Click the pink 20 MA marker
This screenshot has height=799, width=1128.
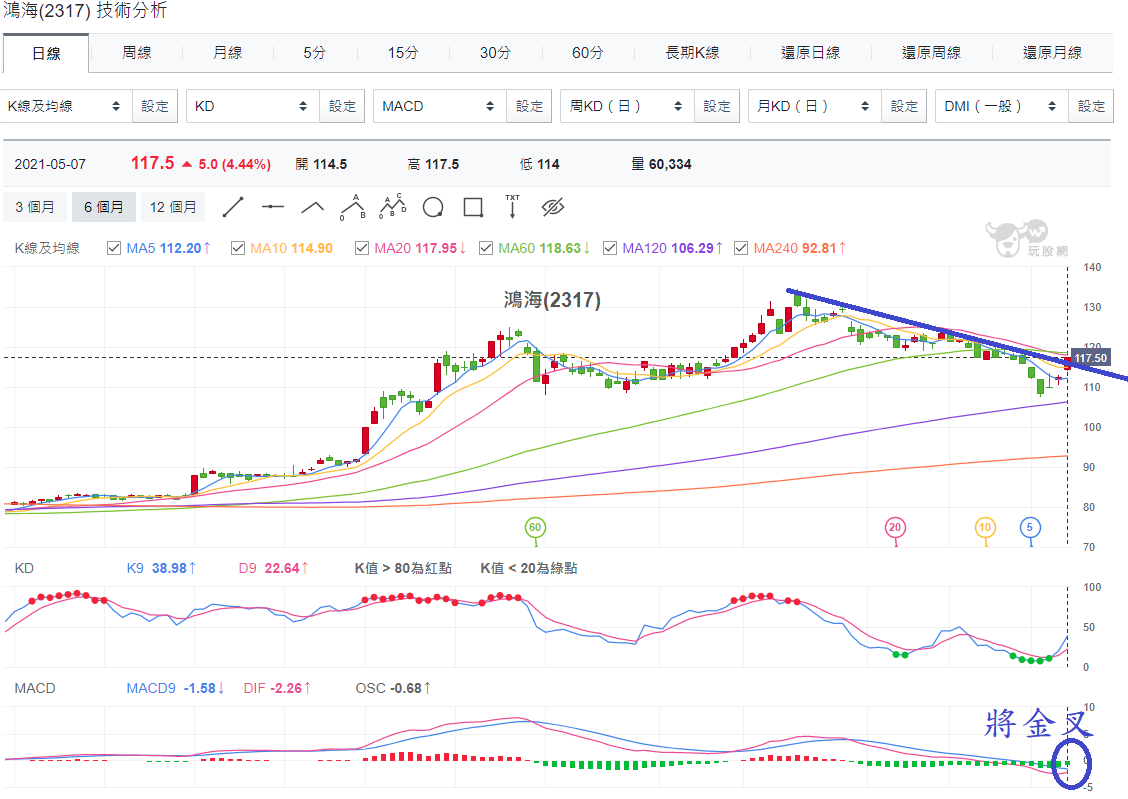coord(895,527)
